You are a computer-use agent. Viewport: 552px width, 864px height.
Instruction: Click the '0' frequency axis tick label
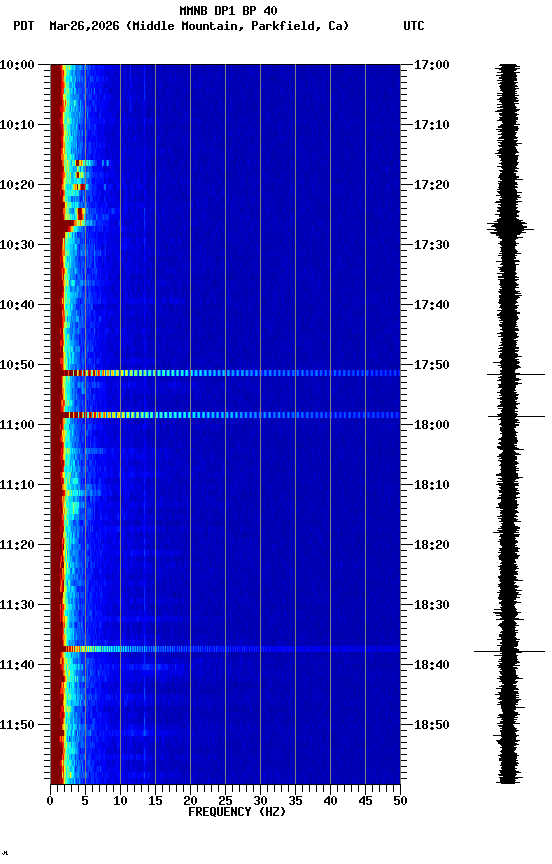(x=51, y=801)
